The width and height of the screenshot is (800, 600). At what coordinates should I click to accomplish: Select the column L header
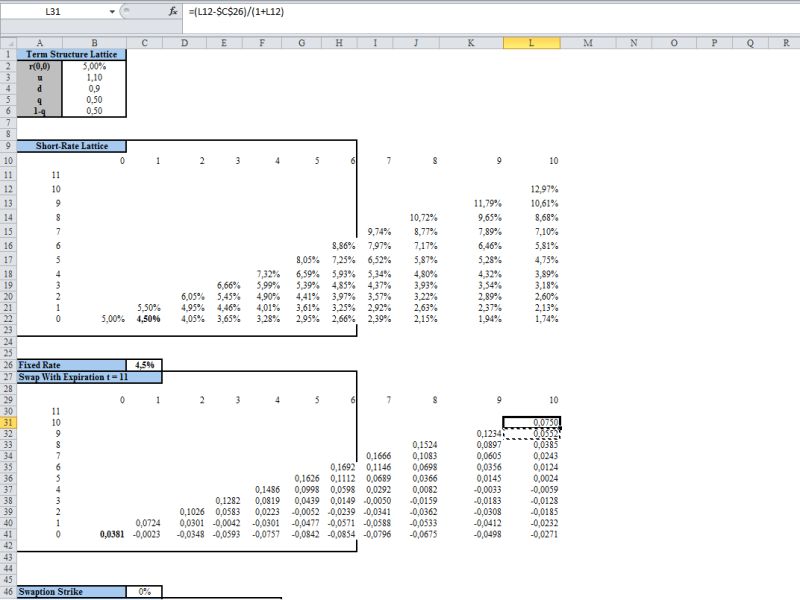pyautogui.click(x=533, y=44)
